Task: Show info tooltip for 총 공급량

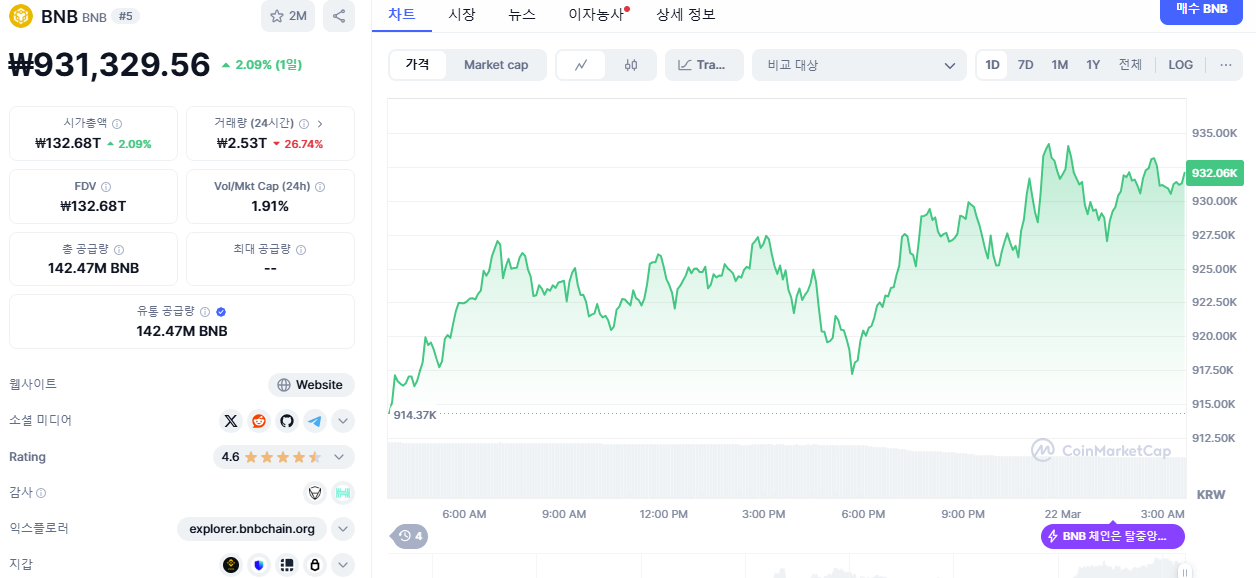Action: tap(119, 250)
